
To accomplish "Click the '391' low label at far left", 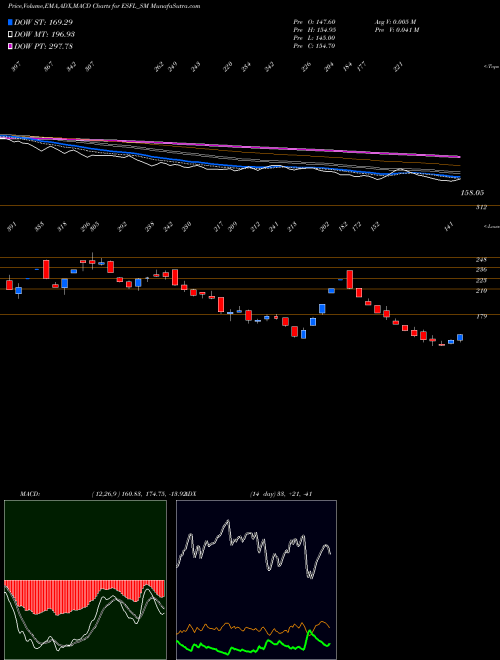I will tap(11, 227).
